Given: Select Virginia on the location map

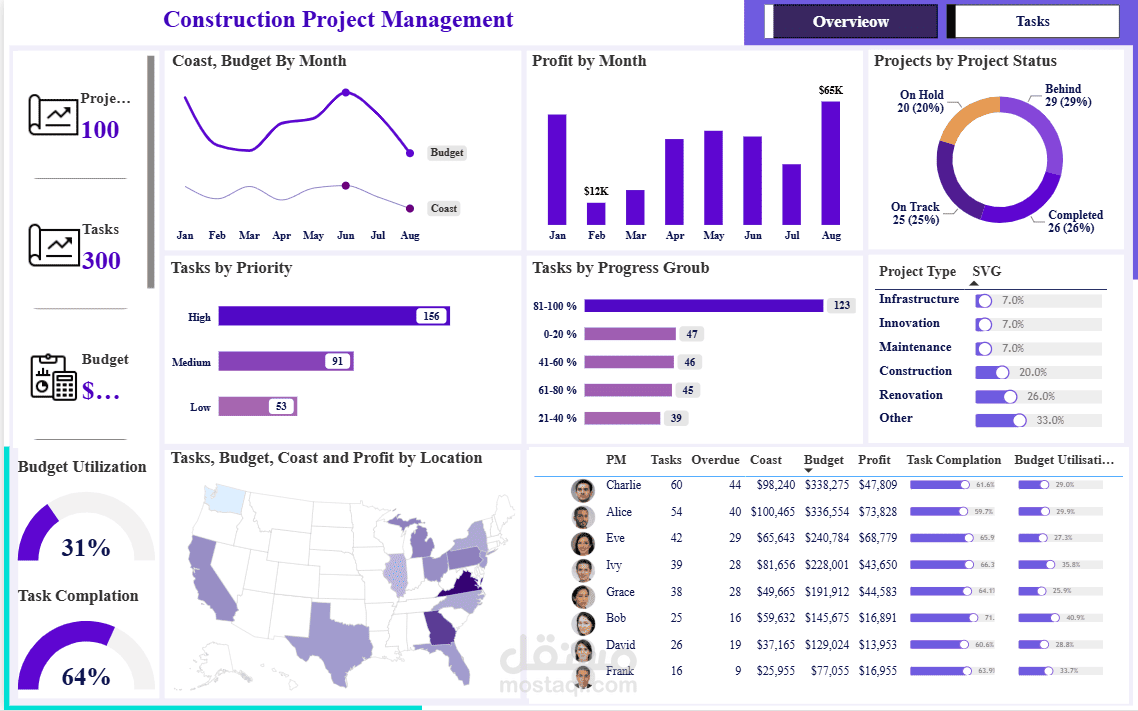Looking at the screenshot, I should point(463,584).
